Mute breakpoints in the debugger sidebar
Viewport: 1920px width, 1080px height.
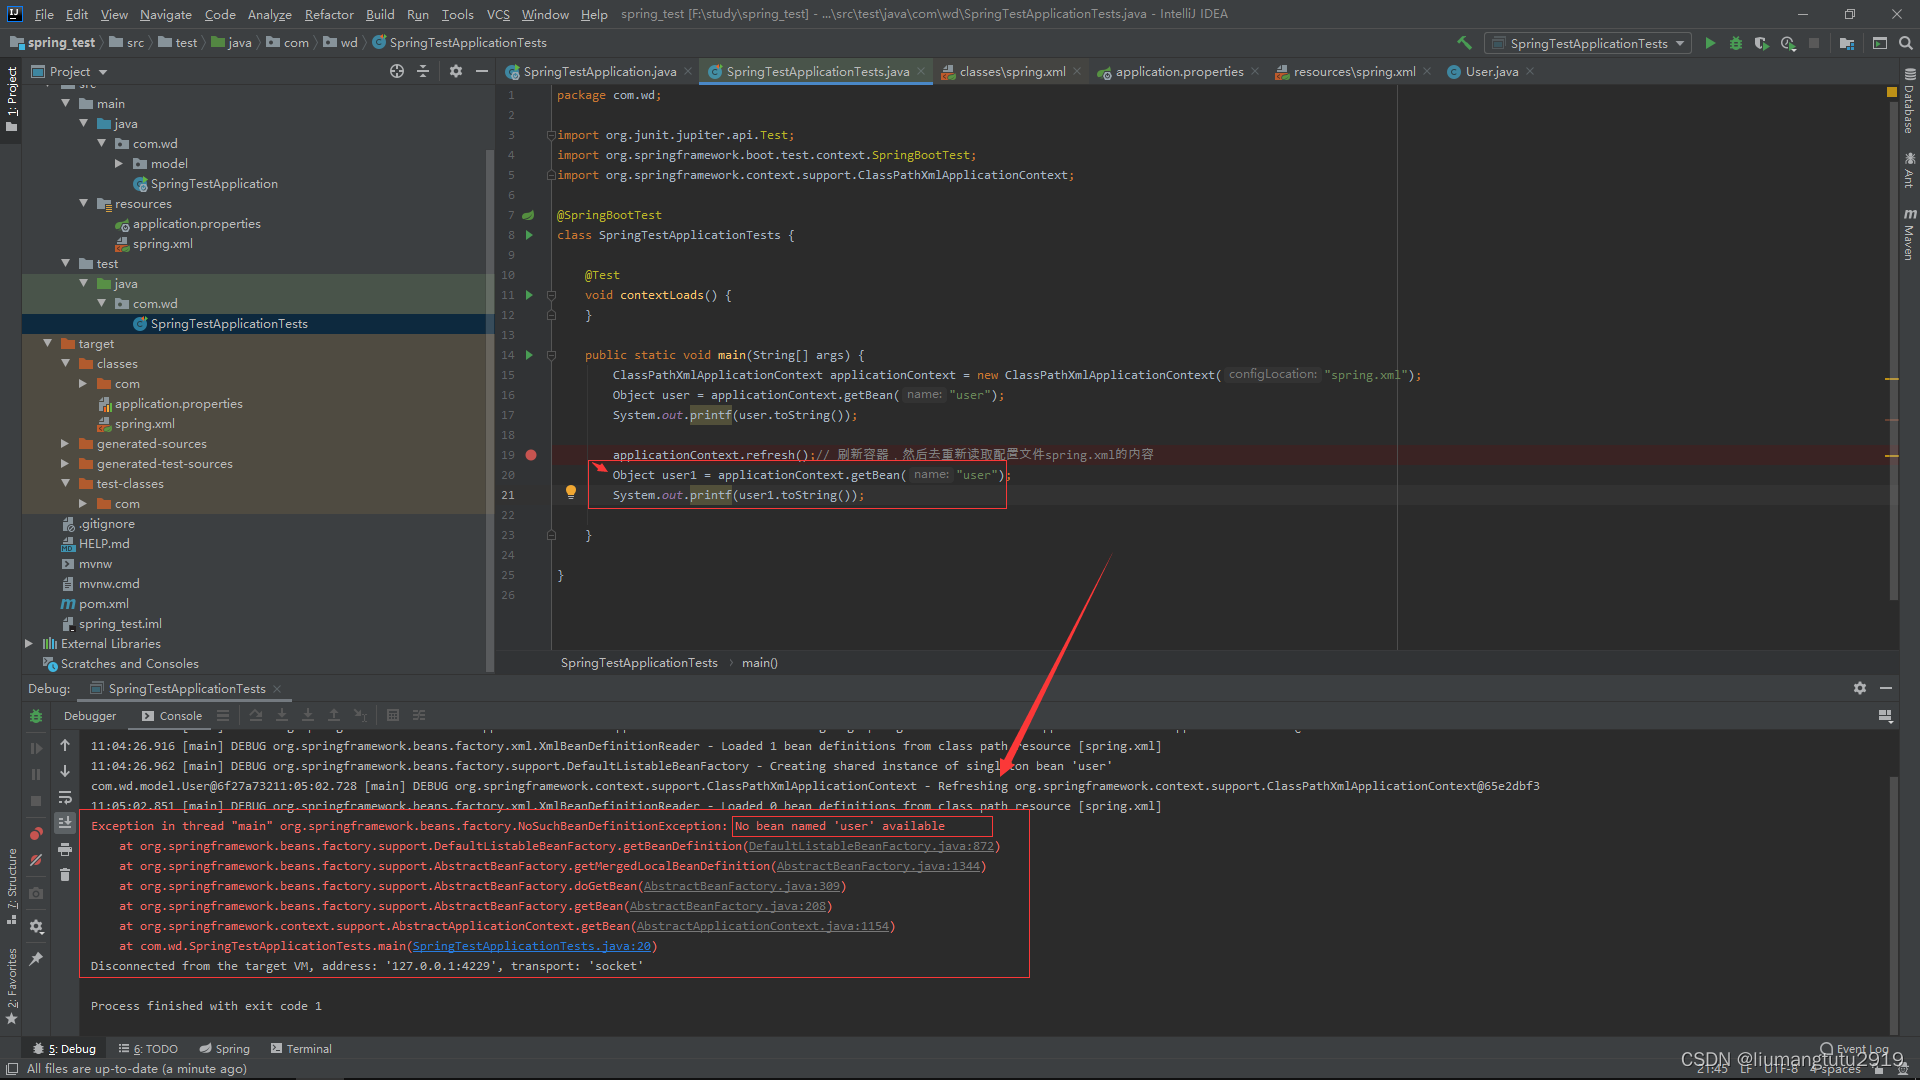coord(36,858)
